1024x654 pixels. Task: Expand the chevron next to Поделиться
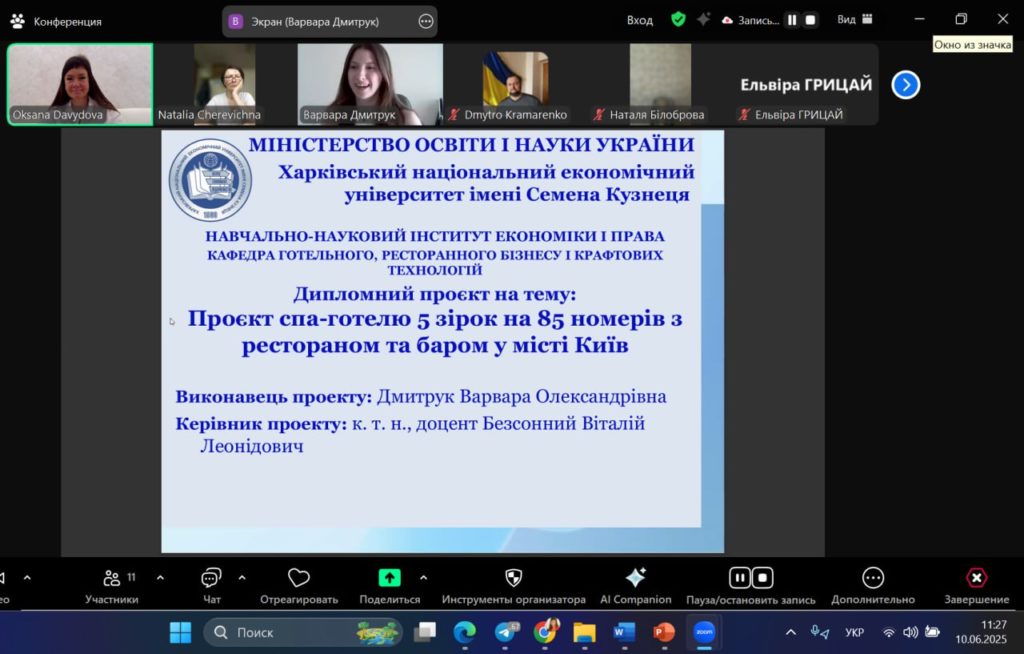tap(423, 578)
